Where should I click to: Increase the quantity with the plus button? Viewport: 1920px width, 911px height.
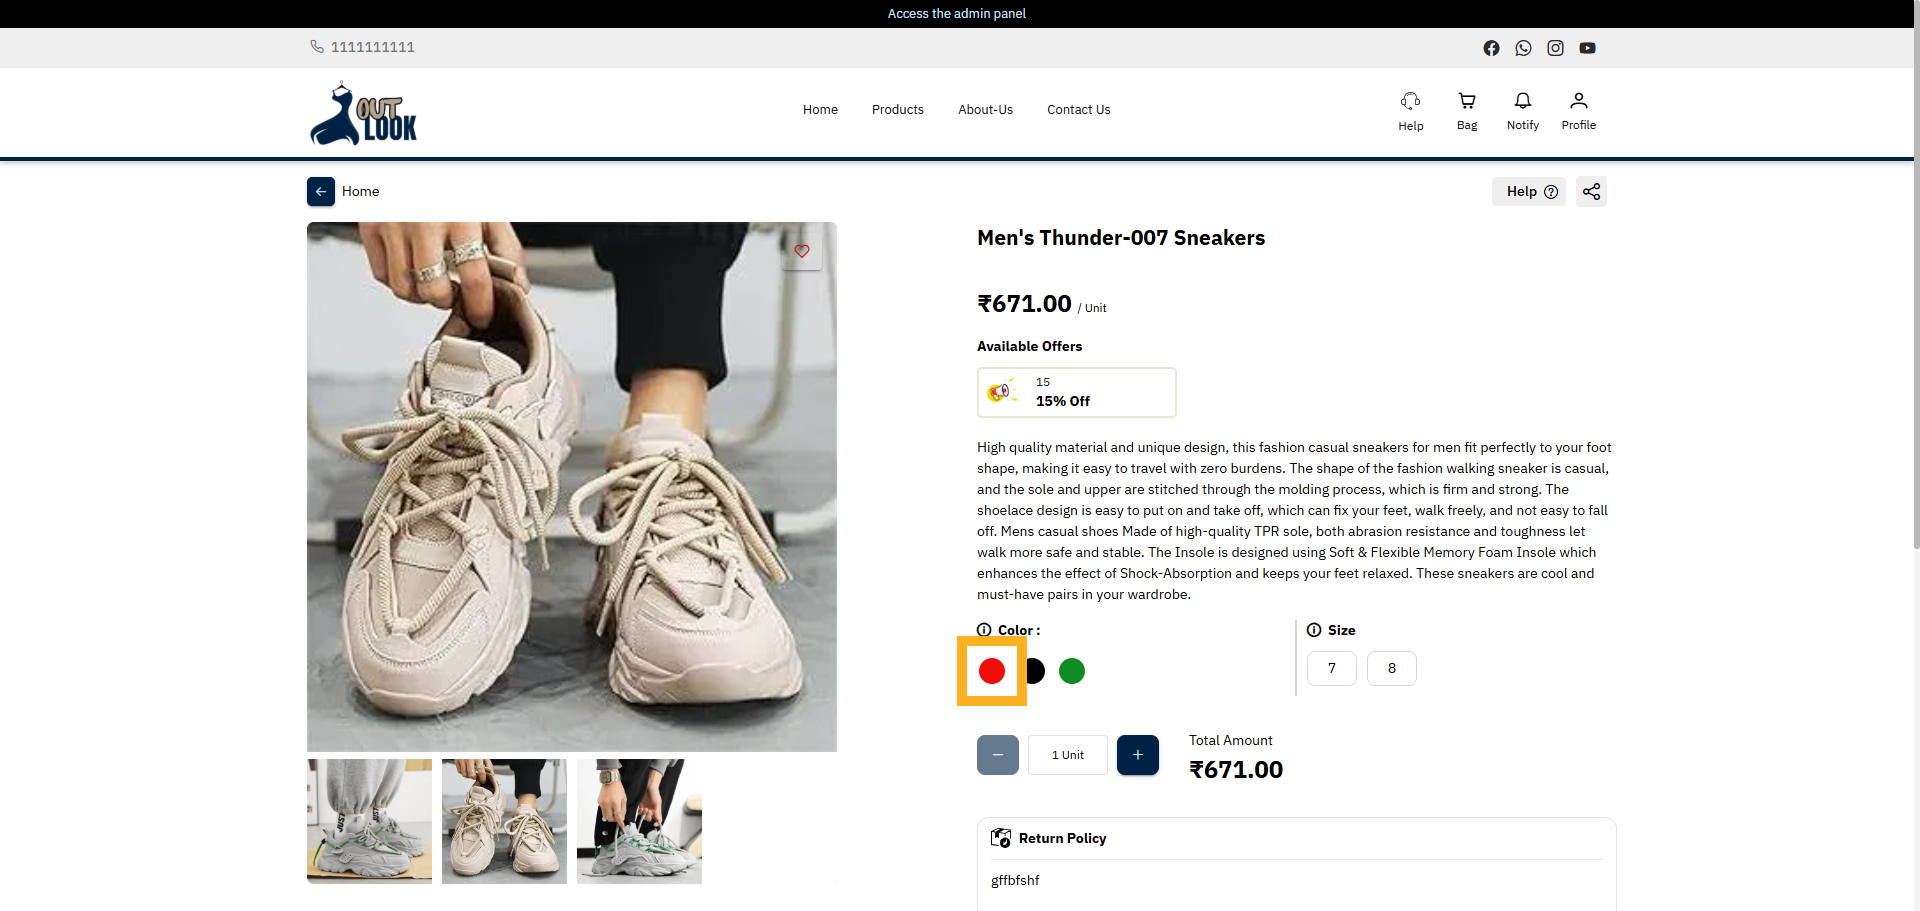[x=1137, y=755]
